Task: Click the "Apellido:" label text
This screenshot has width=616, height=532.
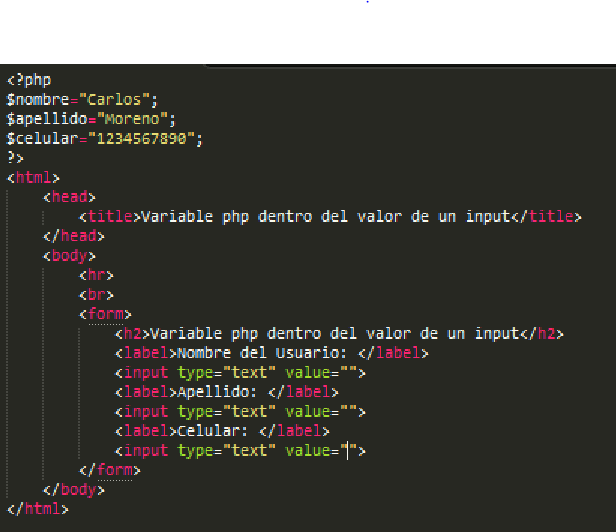Action: pyautogui.click(x=217, y=392)
